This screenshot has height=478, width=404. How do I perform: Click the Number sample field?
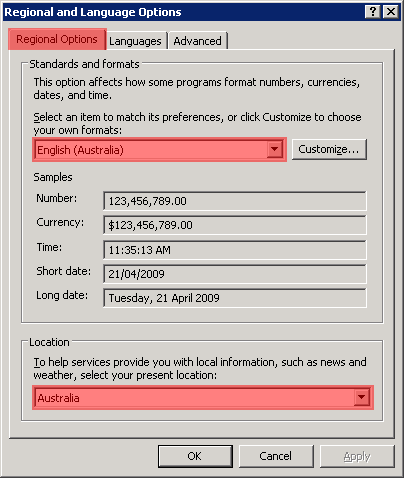coord(235,201)
